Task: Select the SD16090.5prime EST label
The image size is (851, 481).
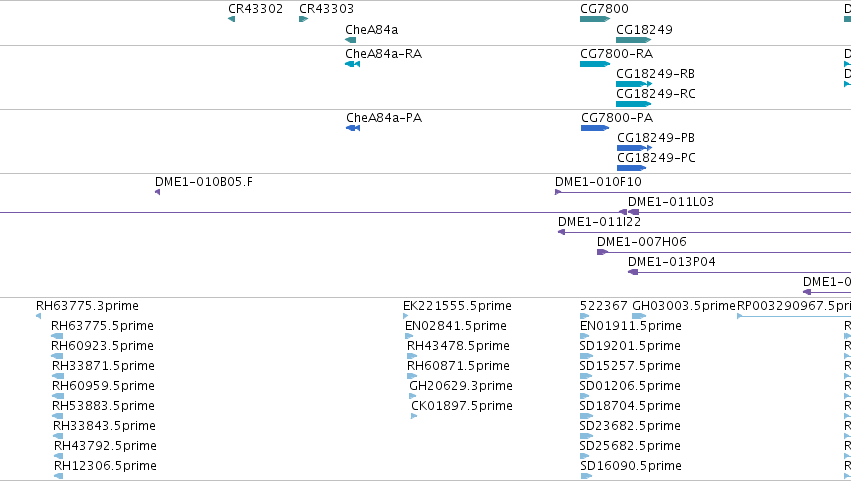Action: click(x=631, y=467)
